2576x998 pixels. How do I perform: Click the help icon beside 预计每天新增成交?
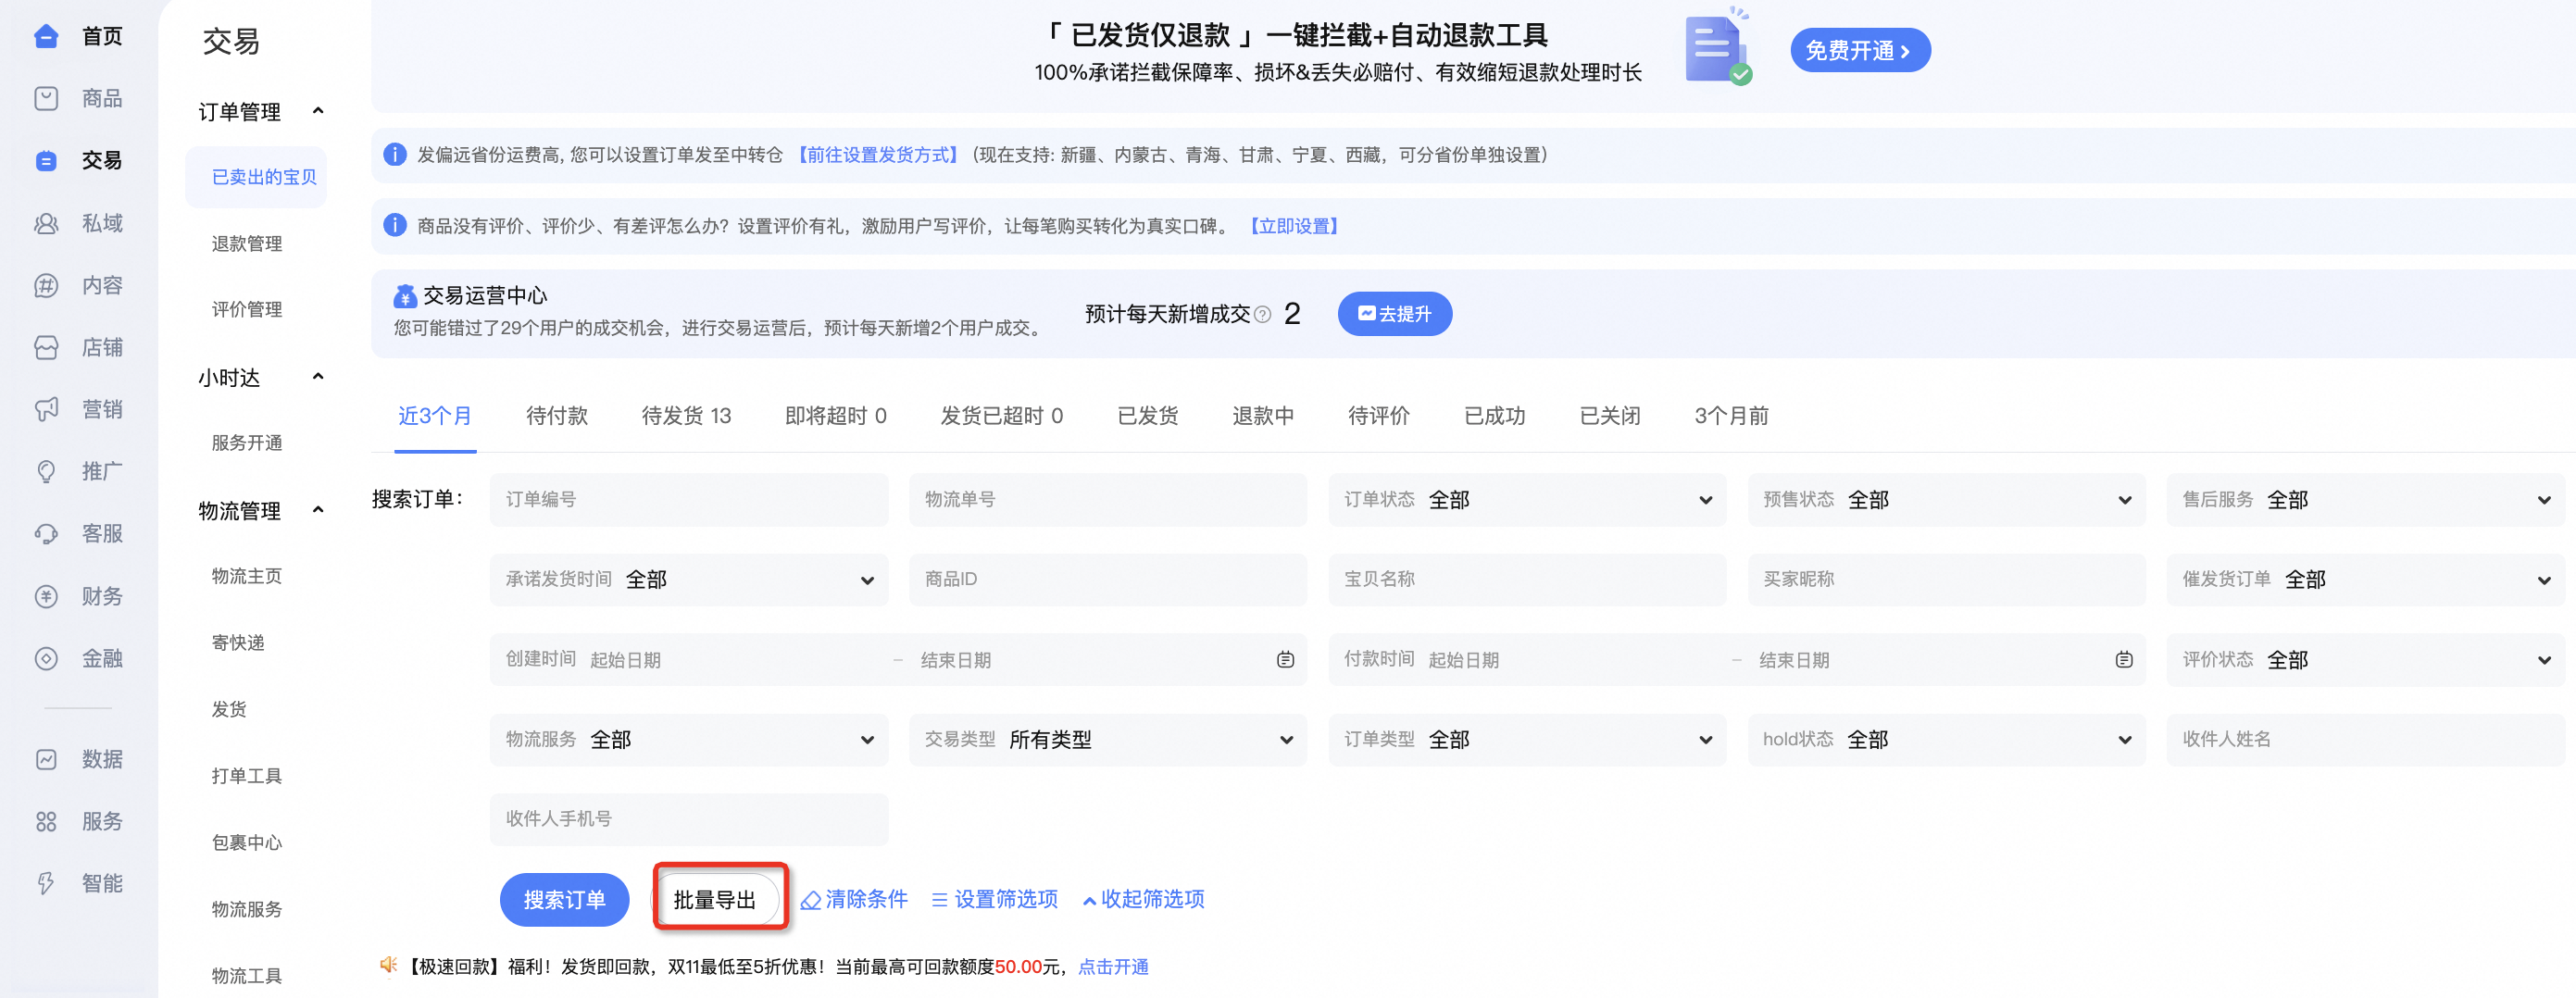point(1262,314)
